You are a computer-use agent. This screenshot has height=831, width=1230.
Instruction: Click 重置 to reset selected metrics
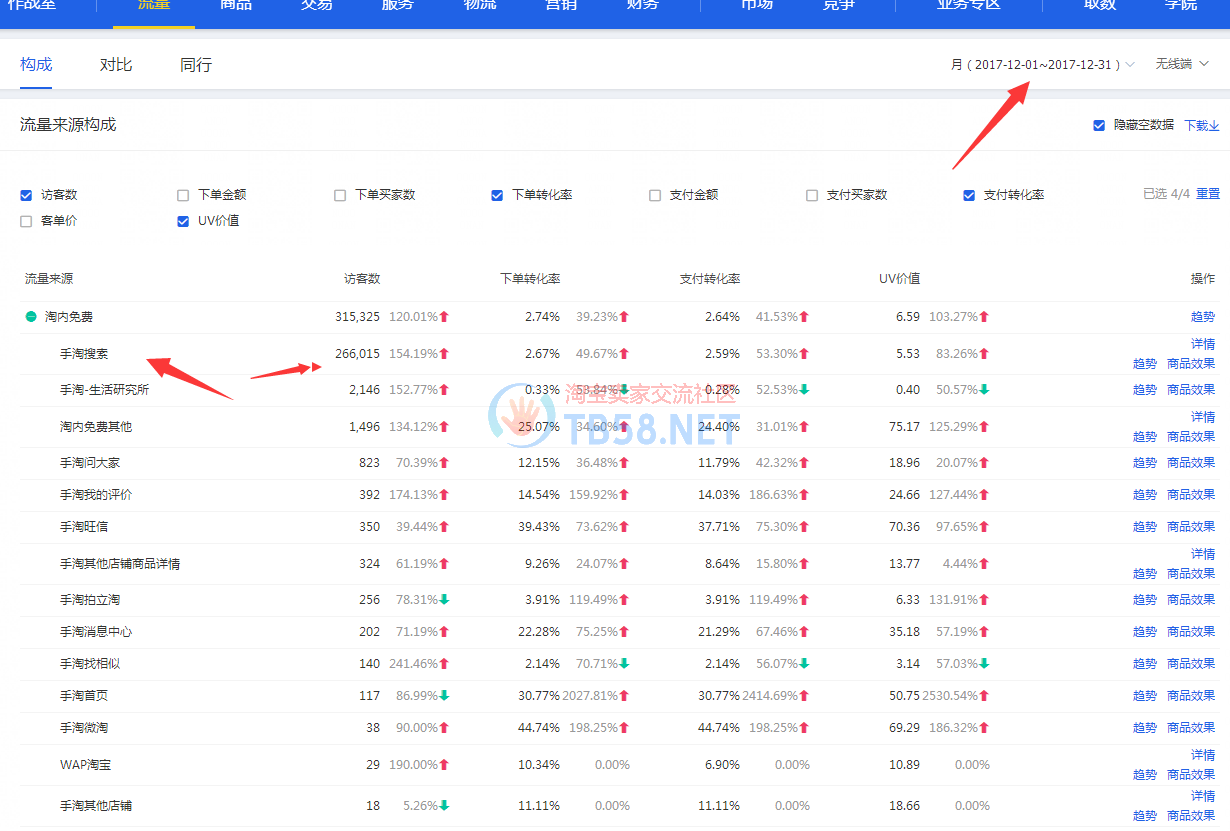pos(1208,194)
